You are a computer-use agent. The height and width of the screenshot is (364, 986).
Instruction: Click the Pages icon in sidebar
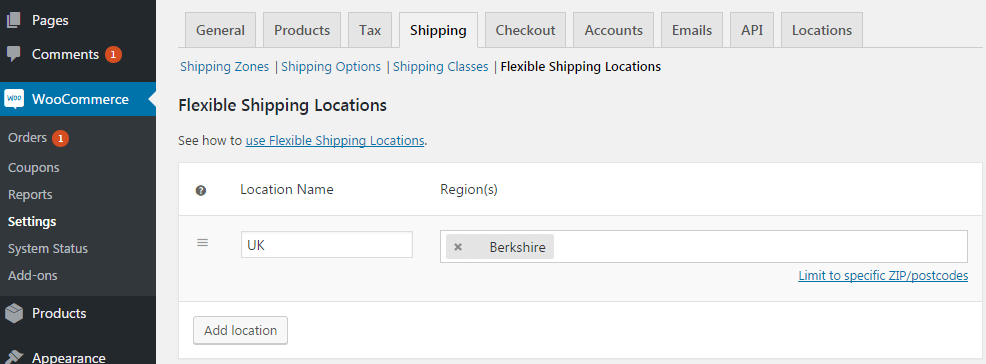[x=14, y=20]
